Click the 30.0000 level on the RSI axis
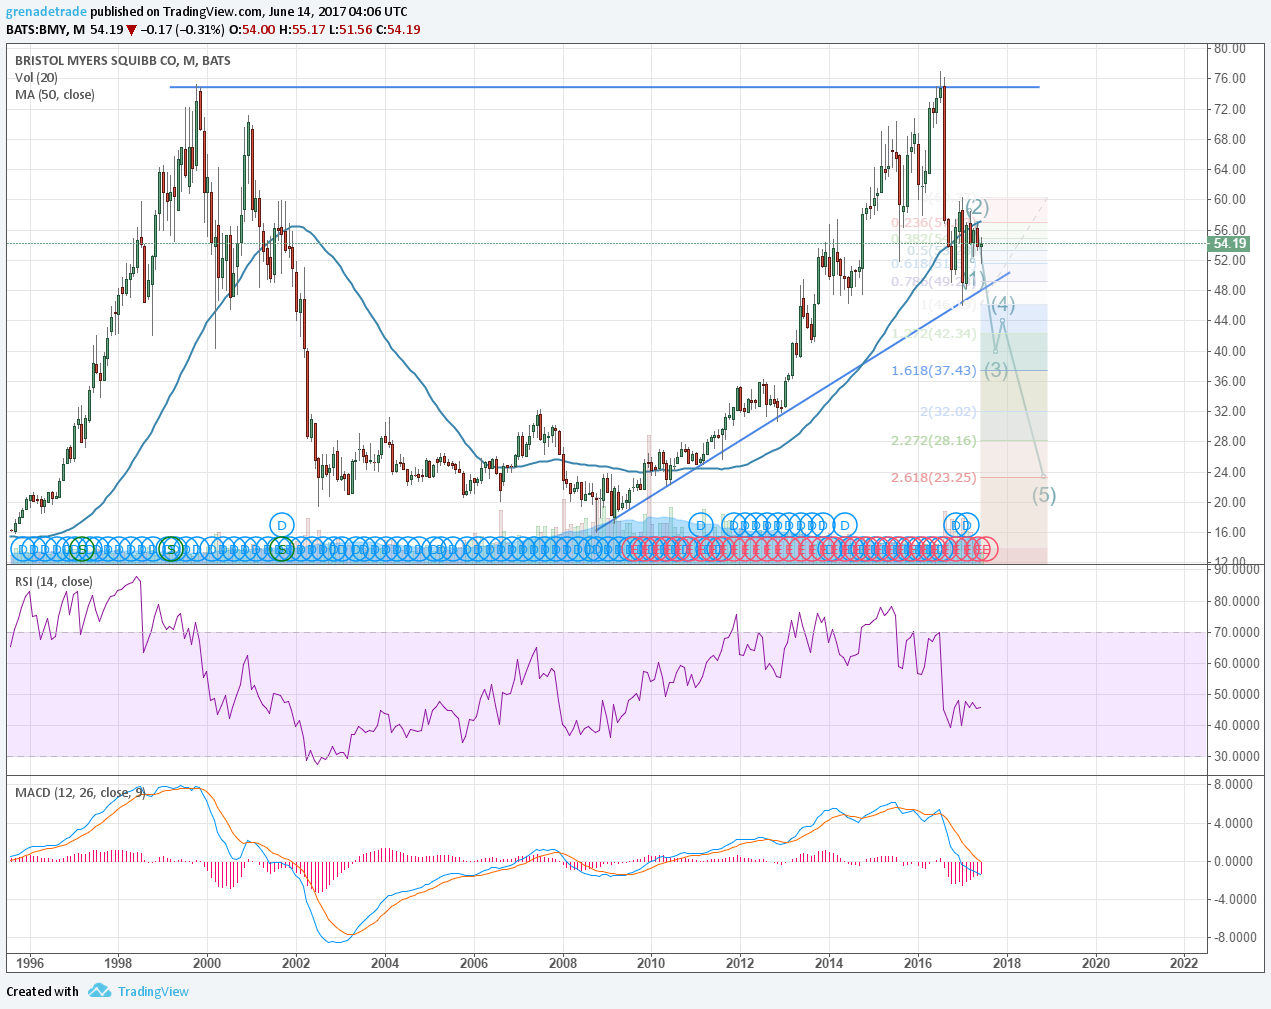 (1236, 757)
